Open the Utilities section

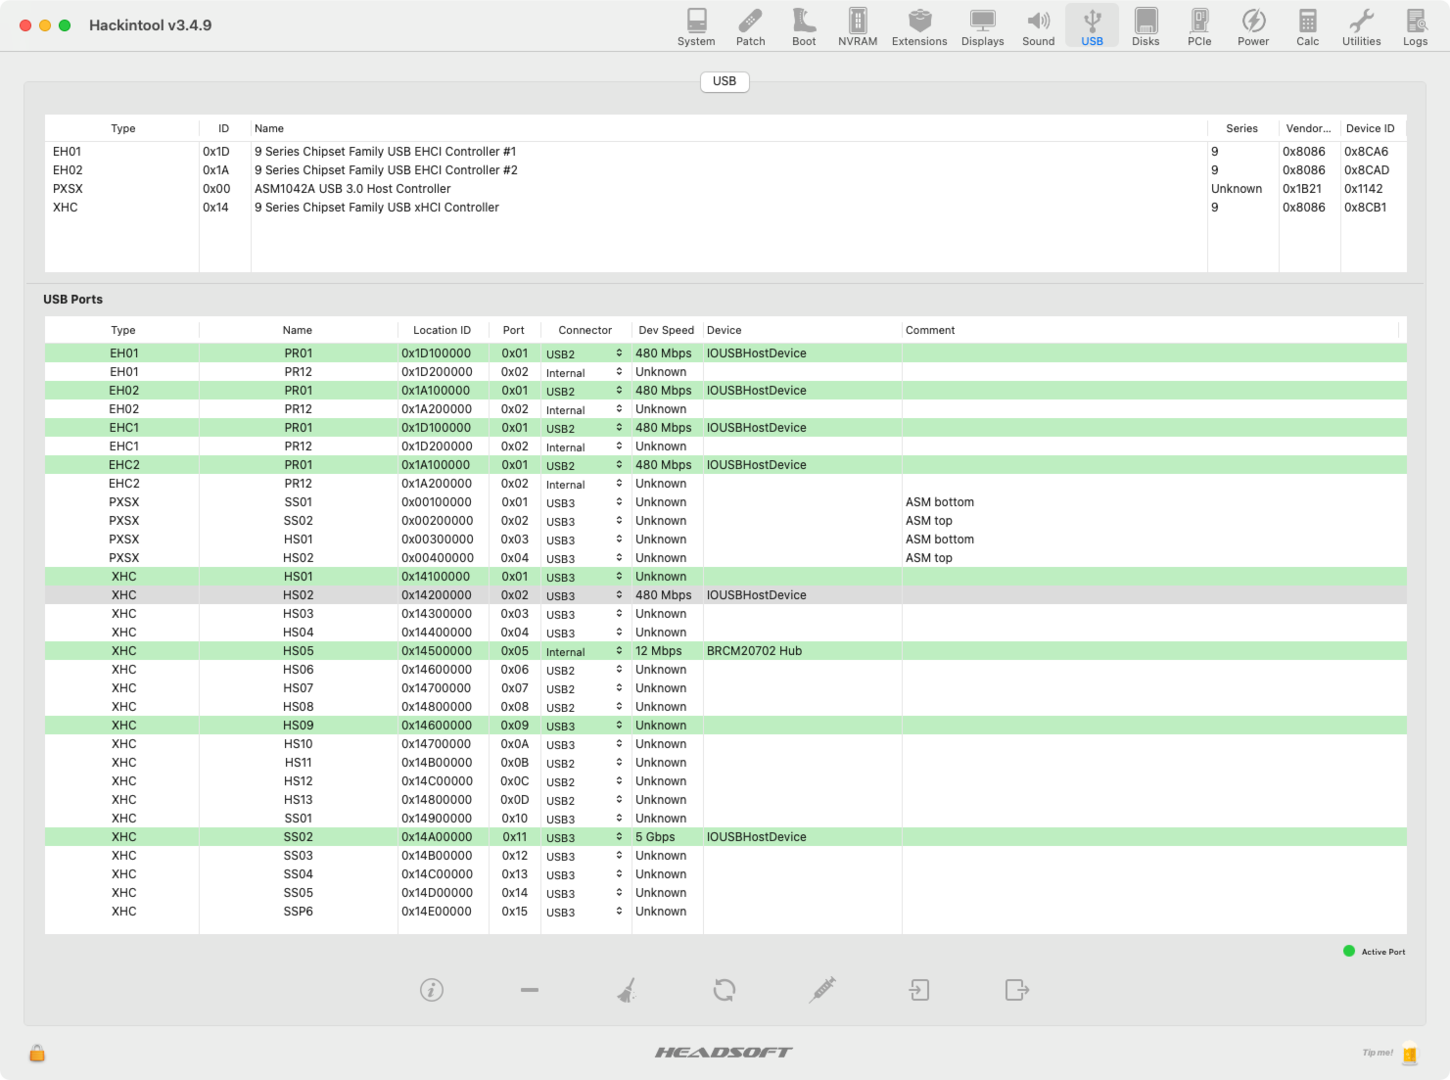click(1361, 27)
